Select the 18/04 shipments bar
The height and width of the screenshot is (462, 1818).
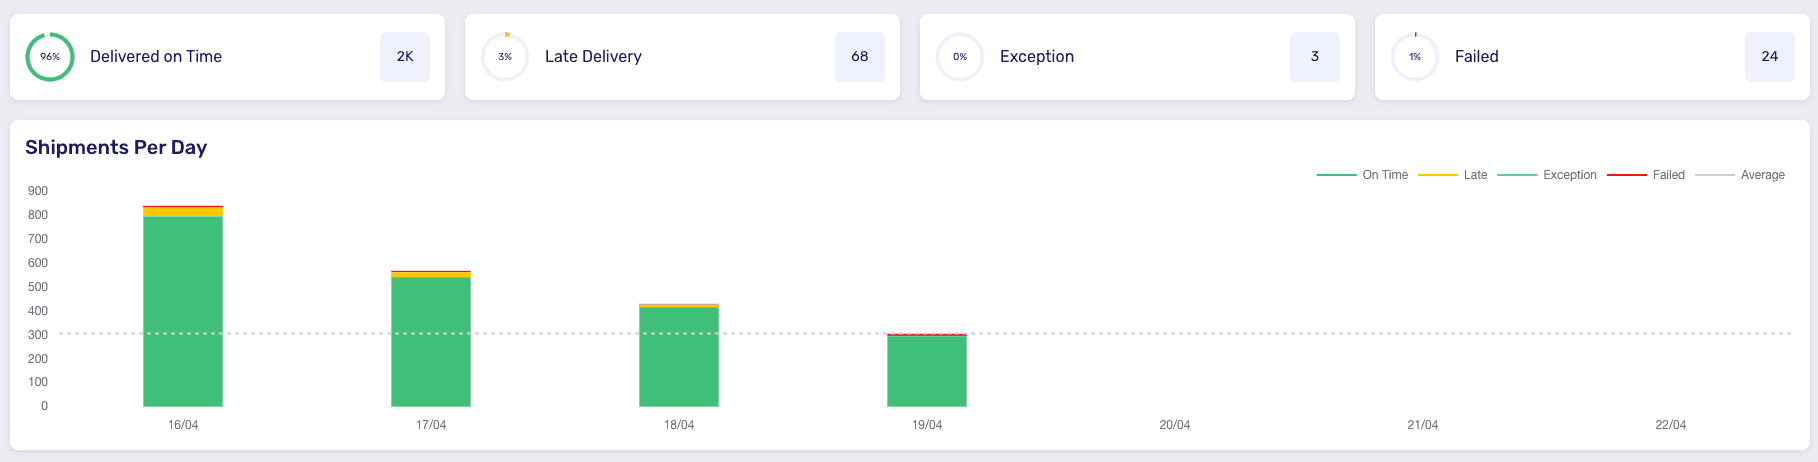[679, 355]
